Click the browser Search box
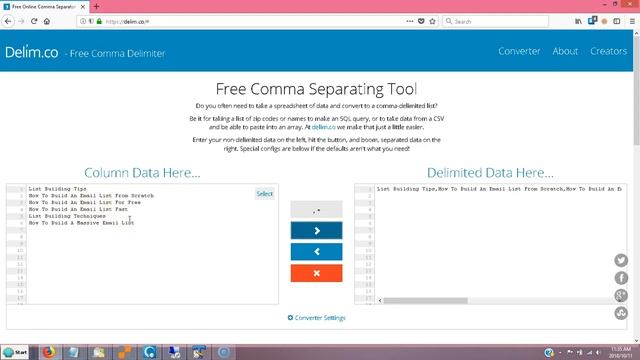Image resolution: width=640 pixels, height=360 pixels. click(496, 21)
